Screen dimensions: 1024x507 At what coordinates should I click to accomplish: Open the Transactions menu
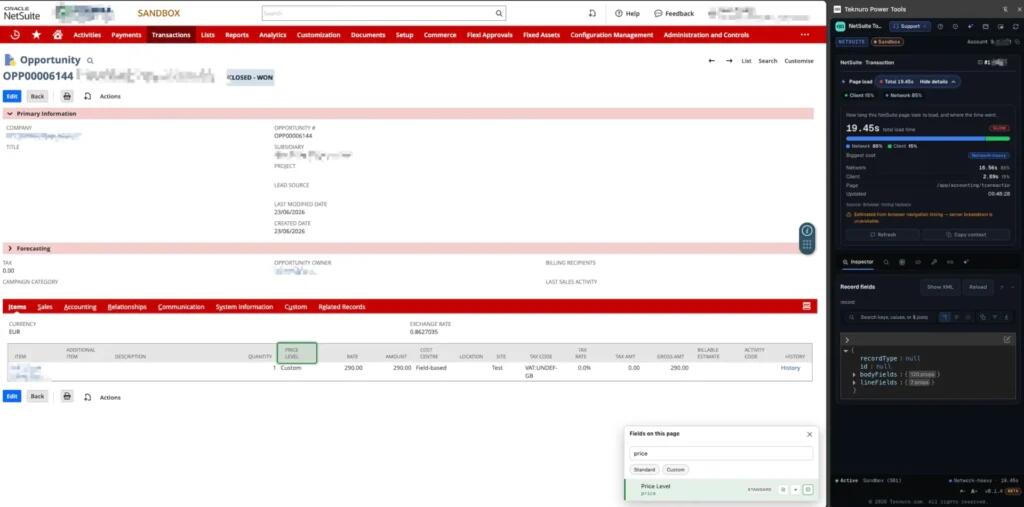click(171, 35)
